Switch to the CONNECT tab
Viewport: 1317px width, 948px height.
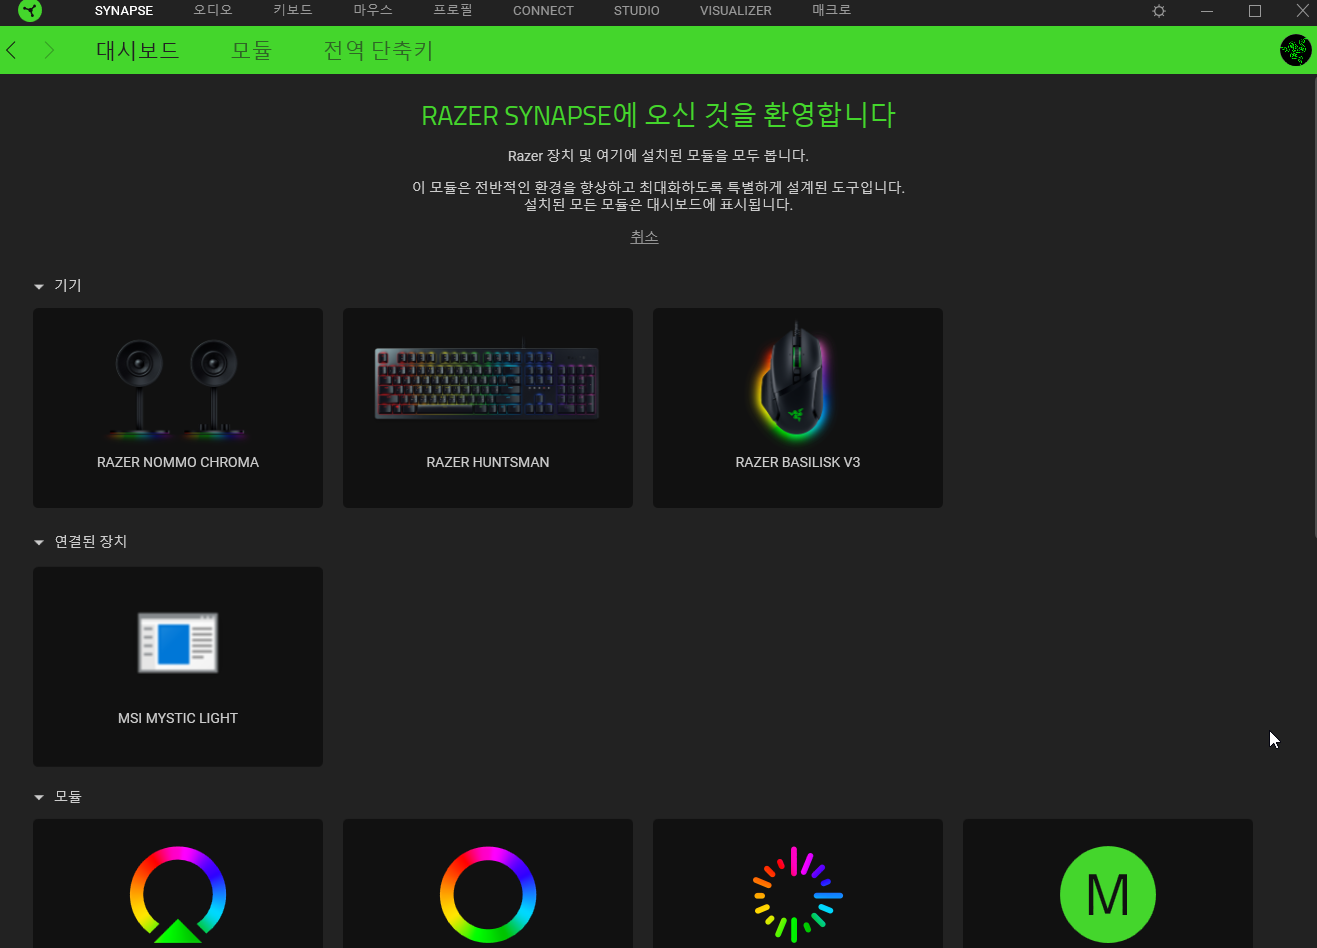(543, 11)
